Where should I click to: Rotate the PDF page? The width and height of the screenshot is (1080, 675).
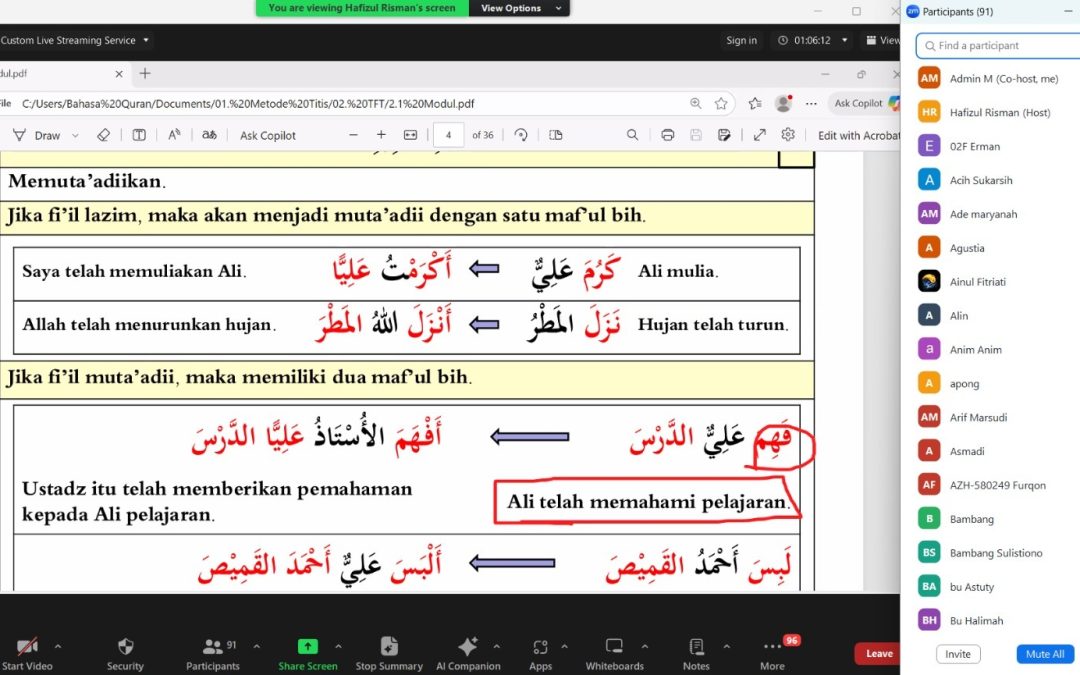tap(521, 135)
